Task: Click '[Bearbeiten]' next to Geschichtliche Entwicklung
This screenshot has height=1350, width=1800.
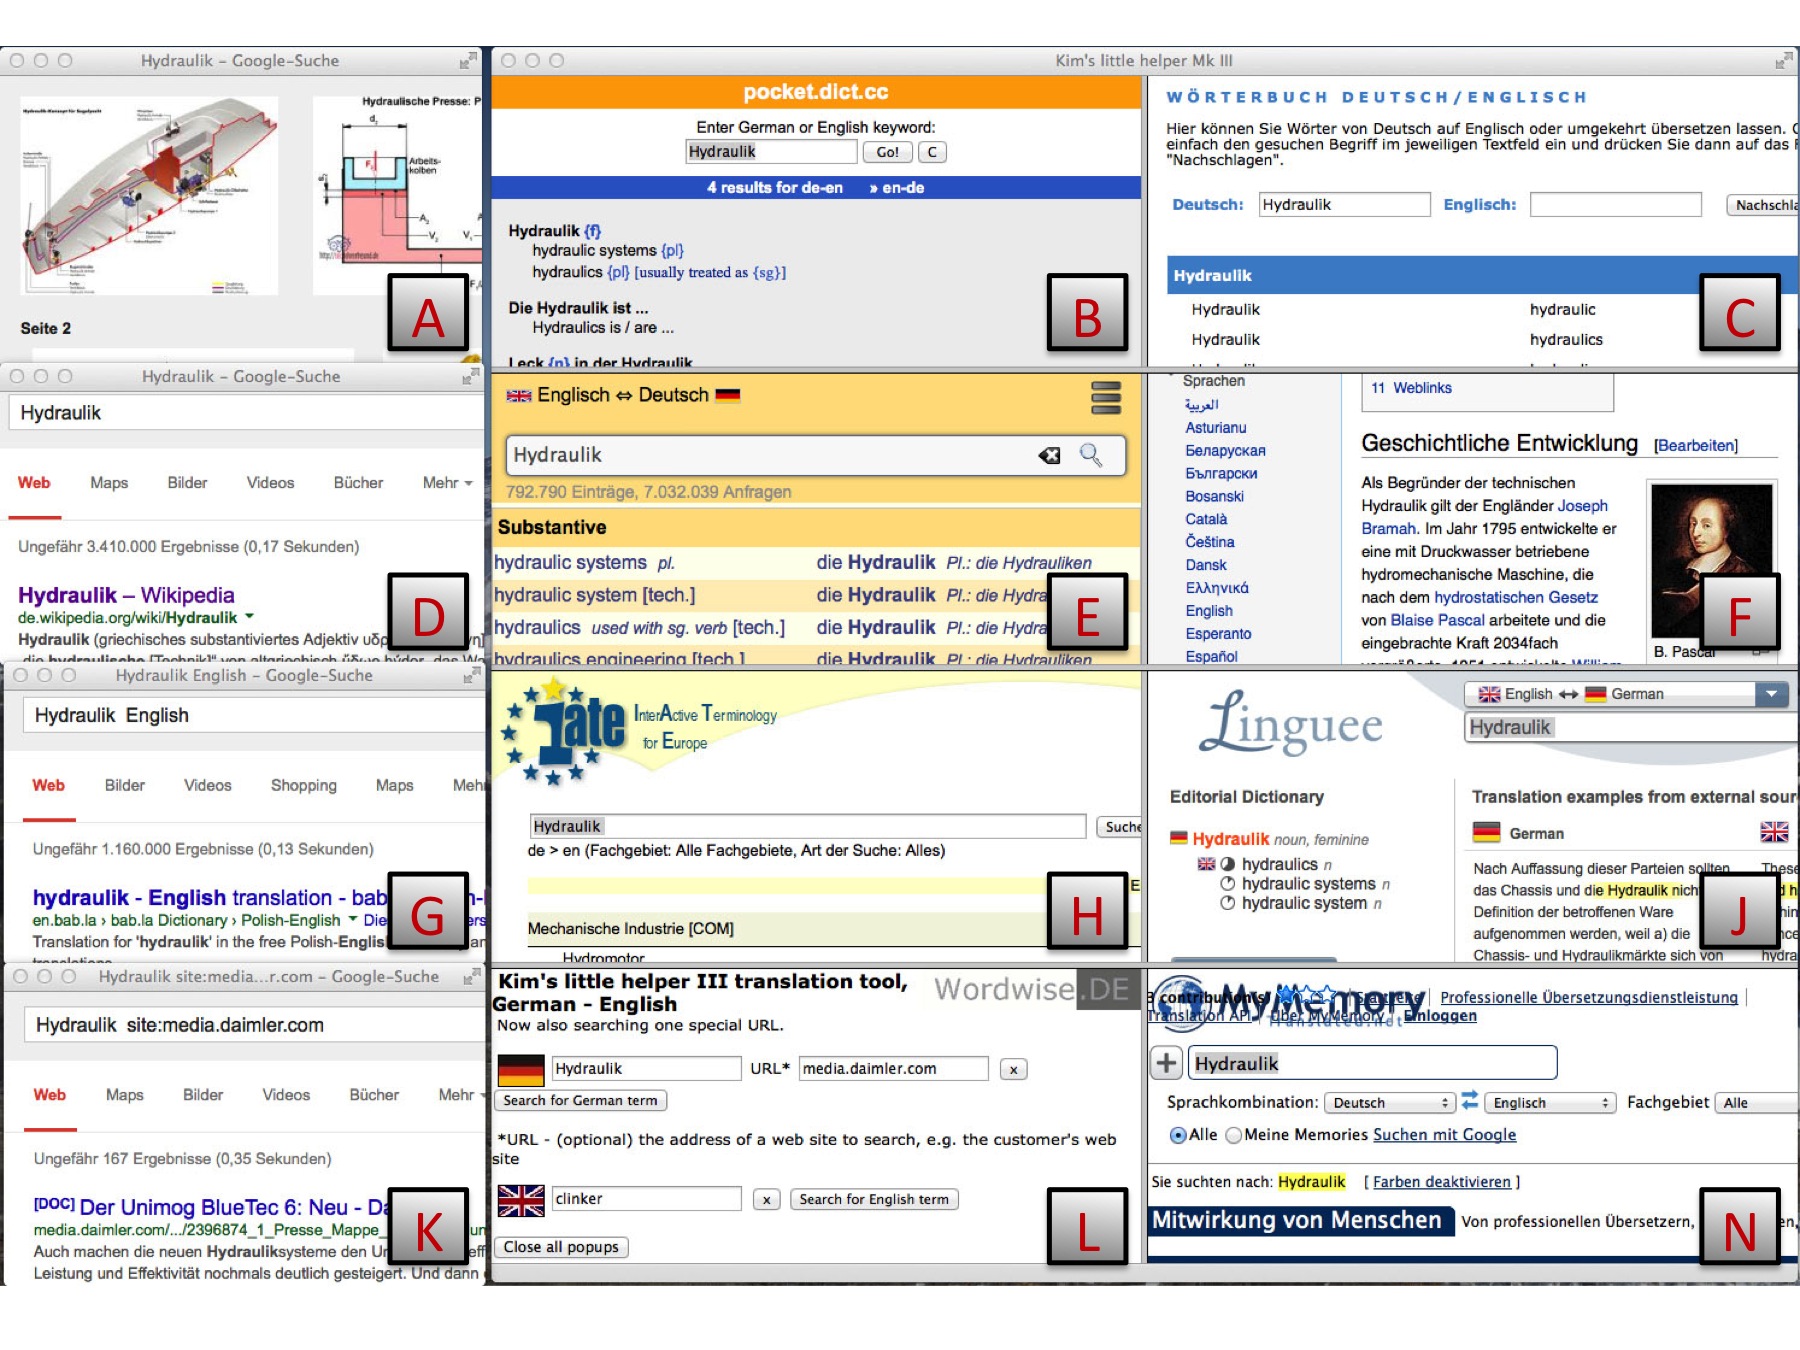Action: coord(1696,446)
